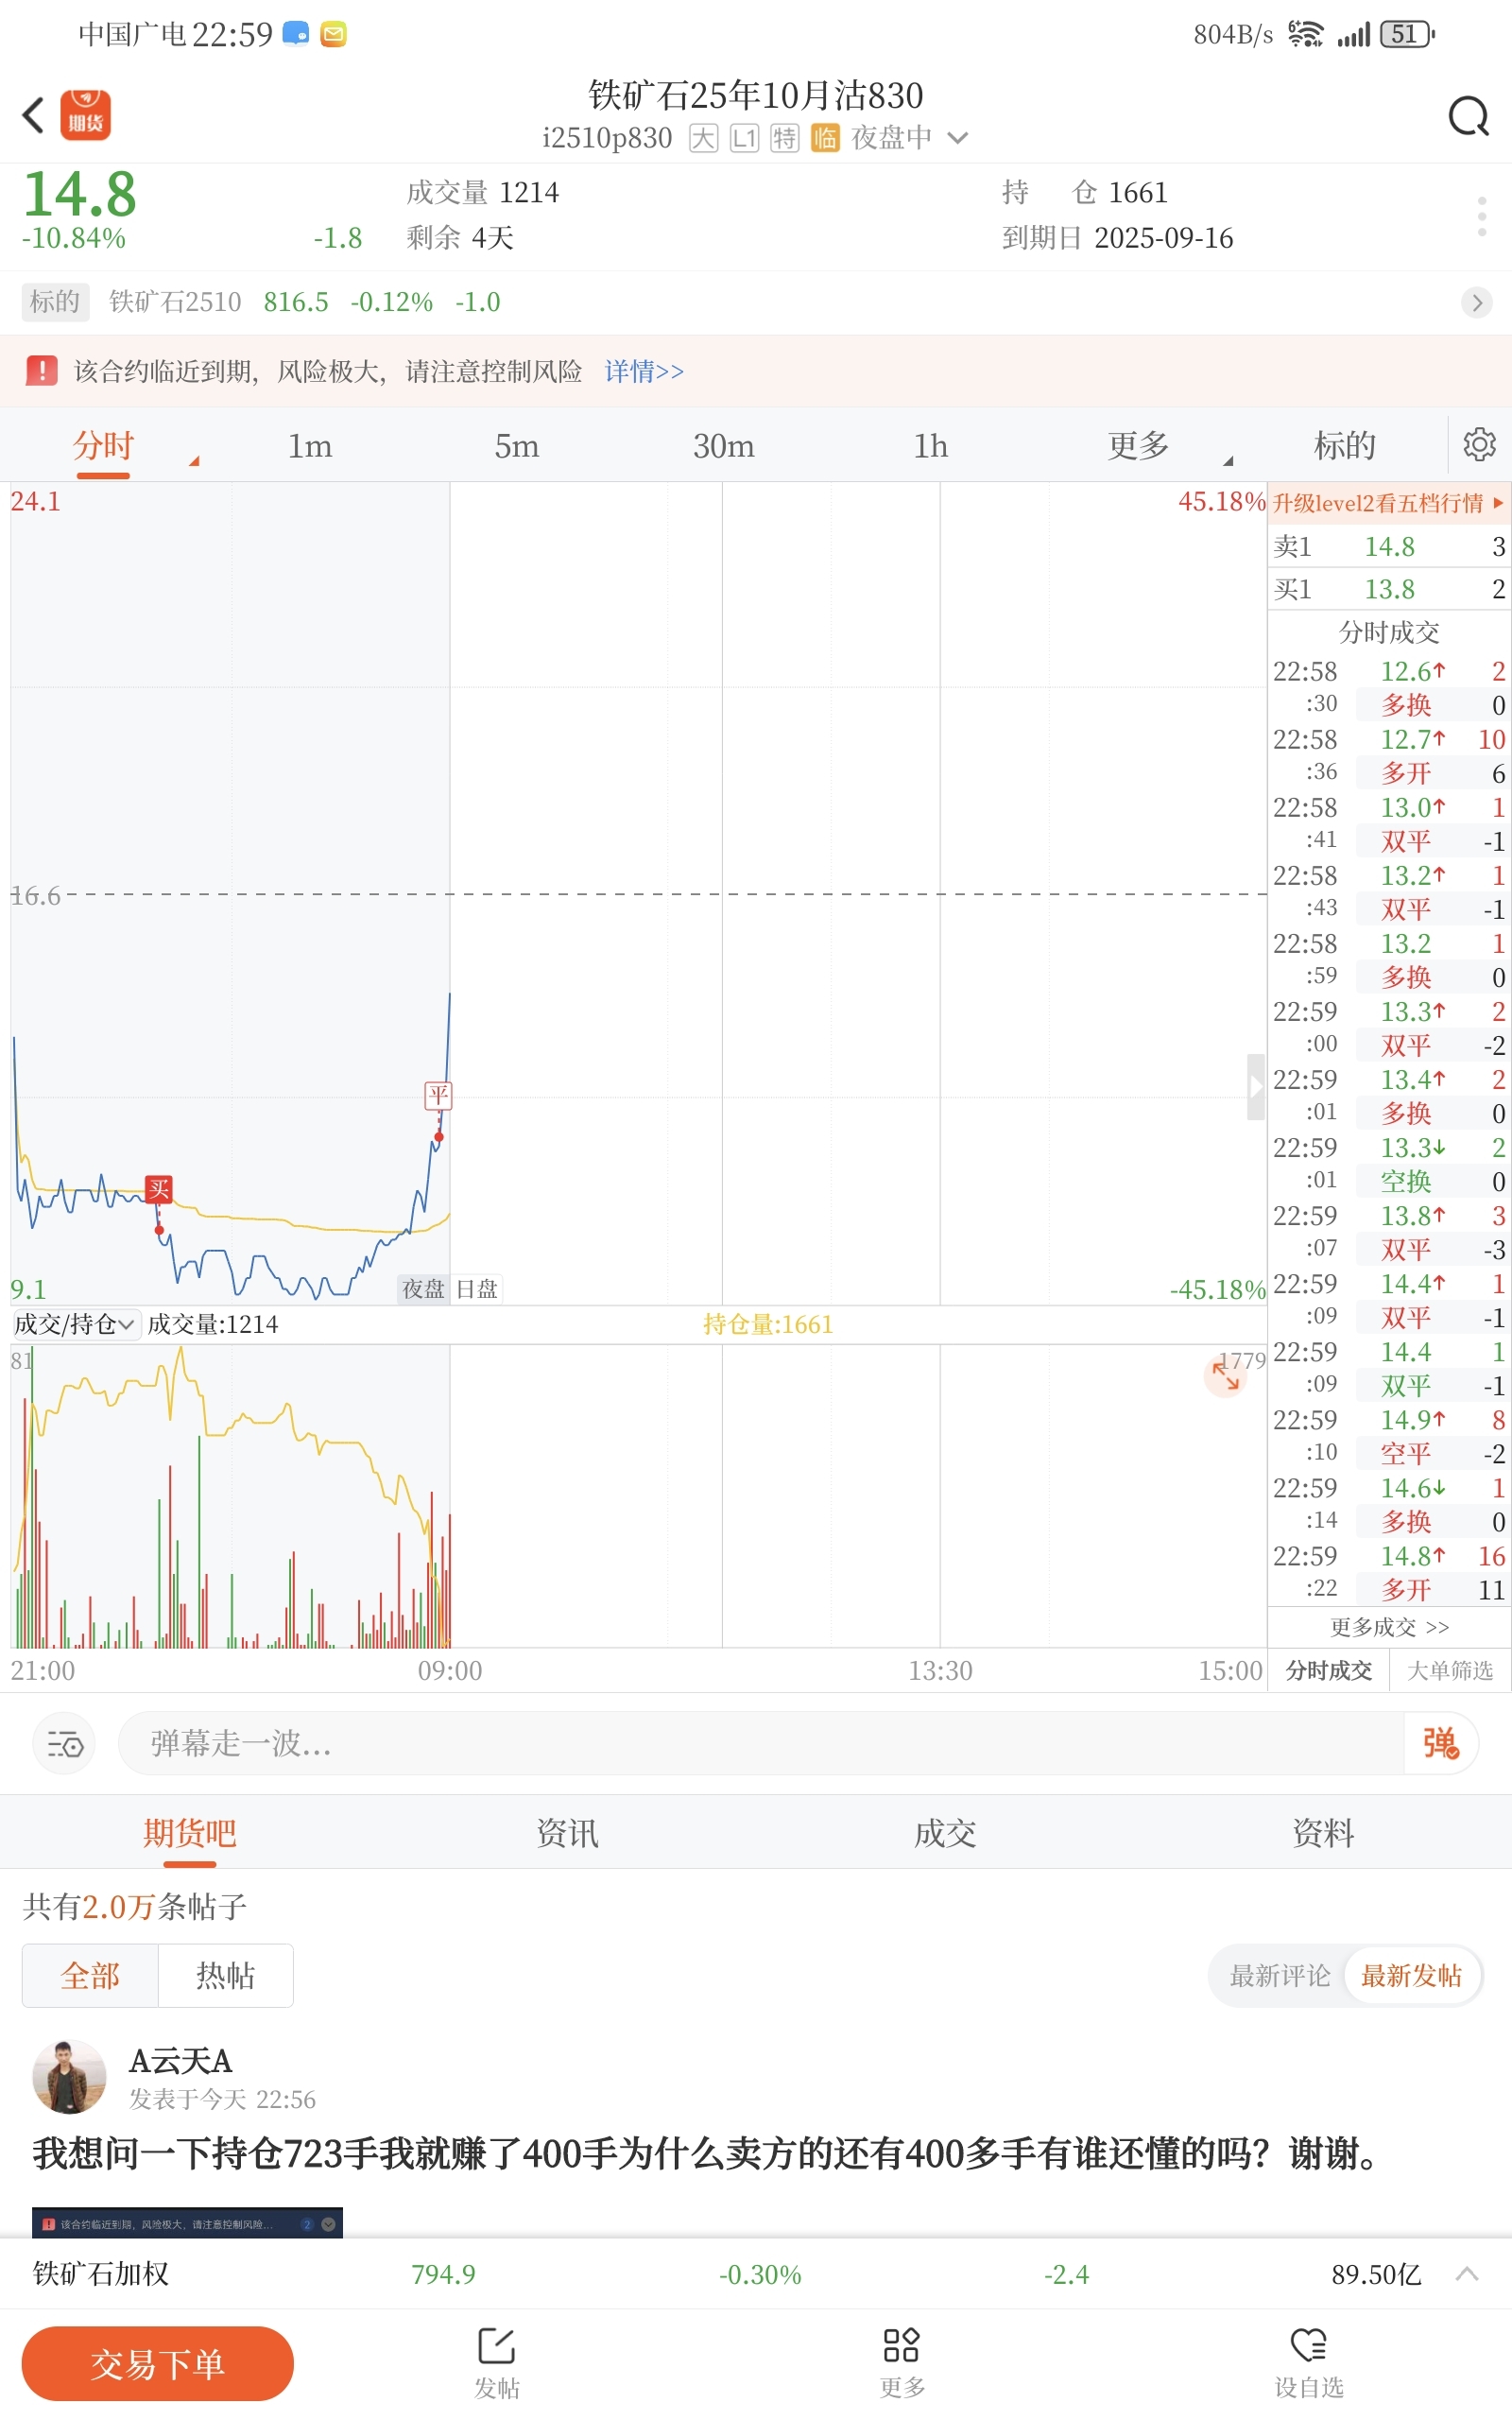Switch sorting to 最新评论

click(1279, 1976)
